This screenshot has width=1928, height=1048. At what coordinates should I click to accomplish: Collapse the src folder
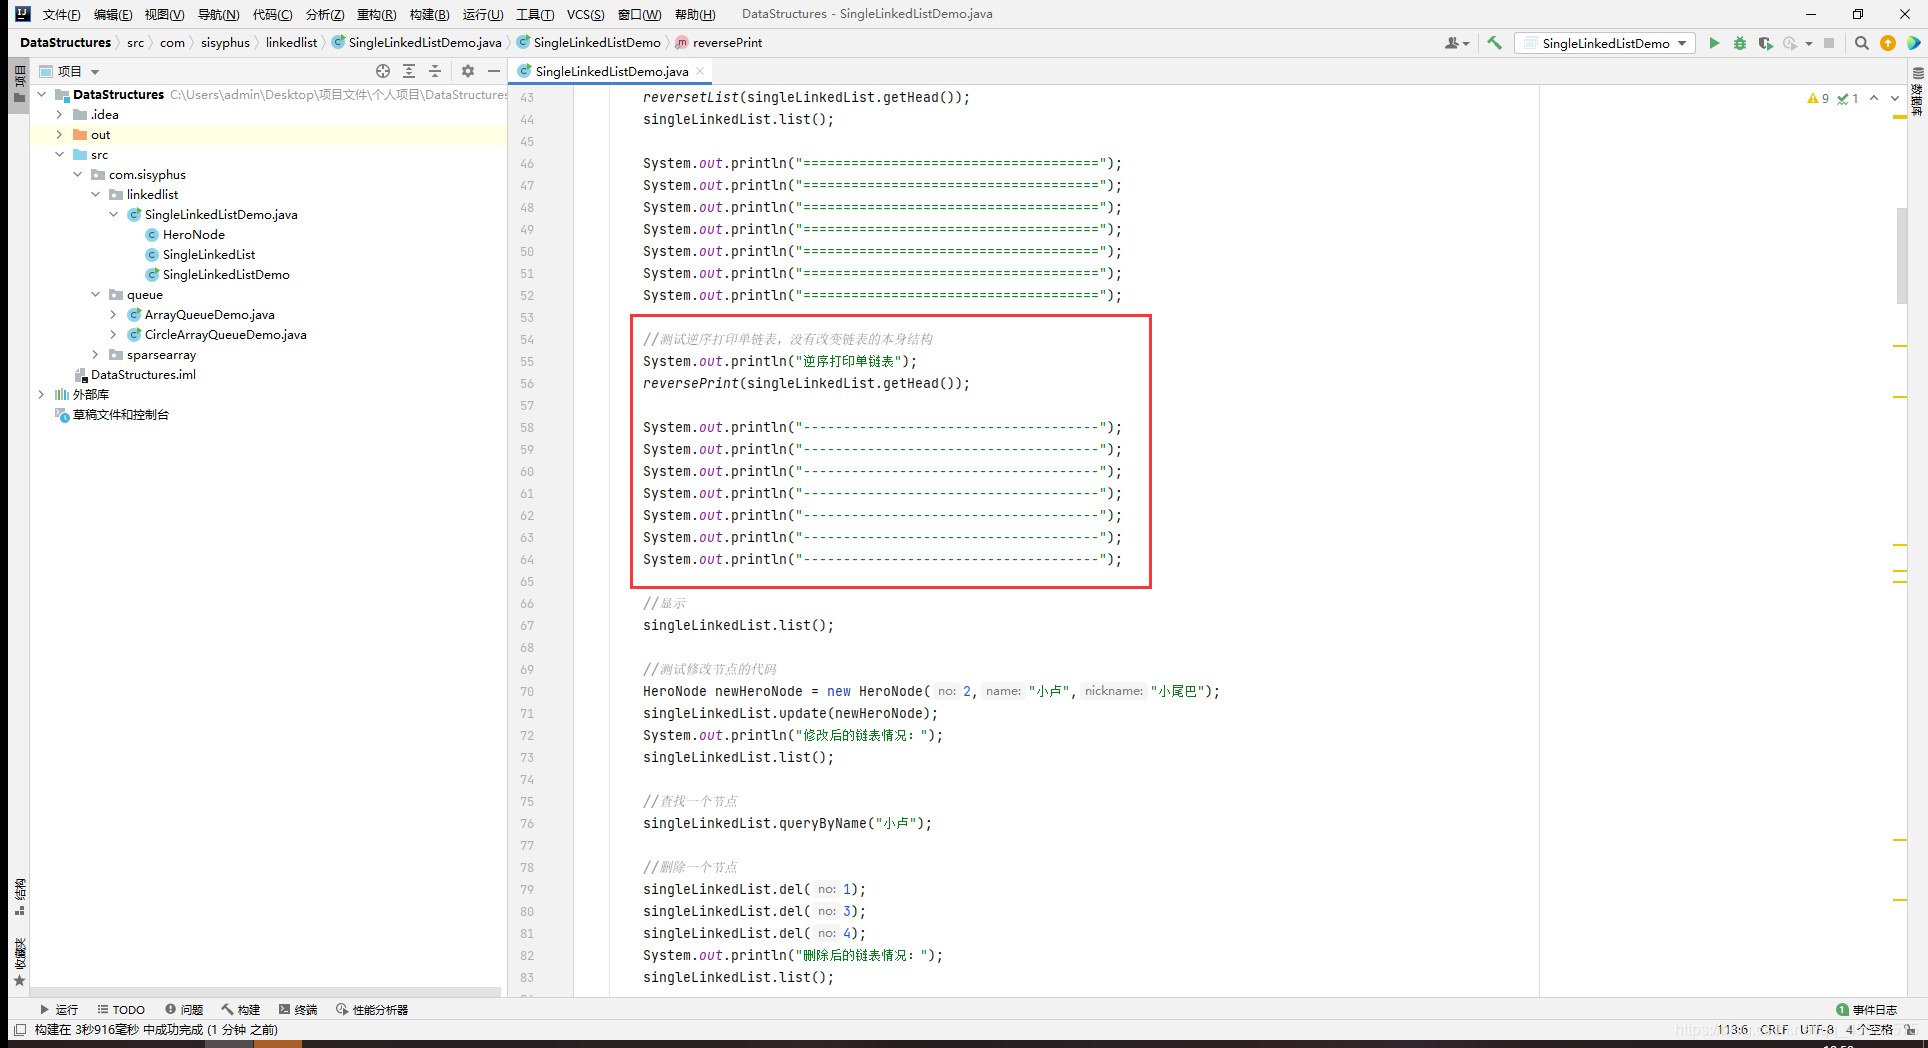tap(60, 154)
